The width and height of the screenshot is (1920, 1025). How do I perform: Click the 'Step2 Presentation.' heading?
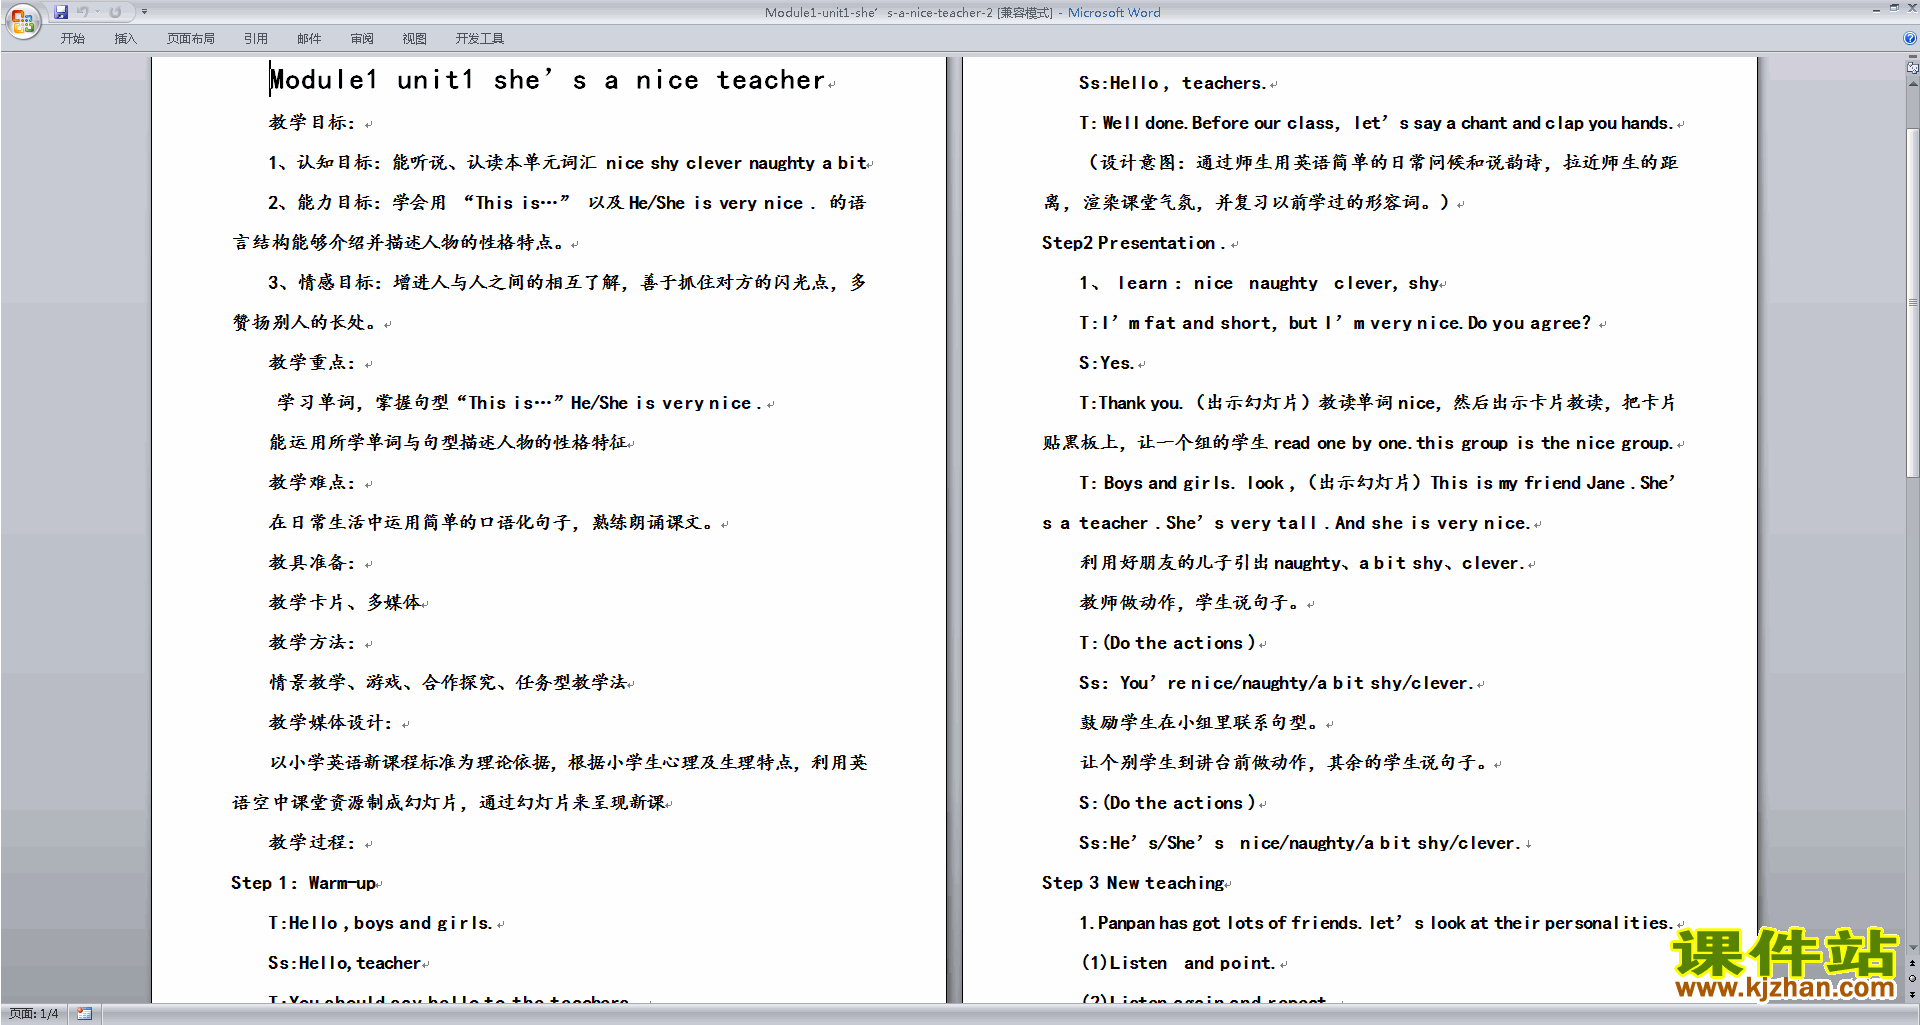click(x=1133, y=243)
